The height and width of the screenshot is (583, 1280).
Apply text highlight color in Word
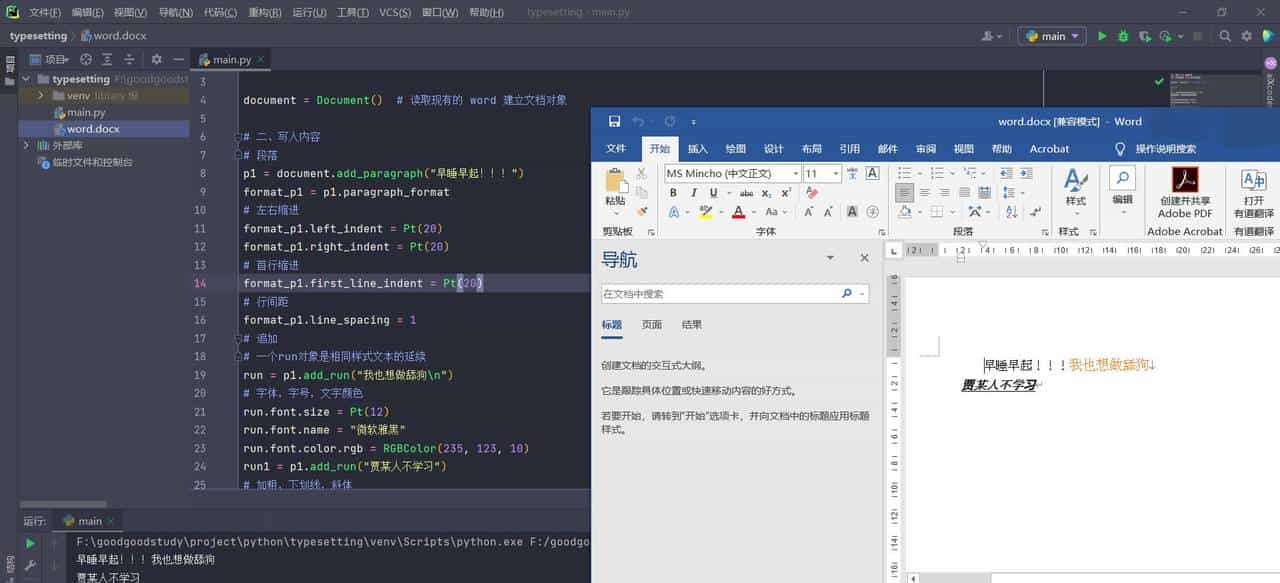coord(706,211)
